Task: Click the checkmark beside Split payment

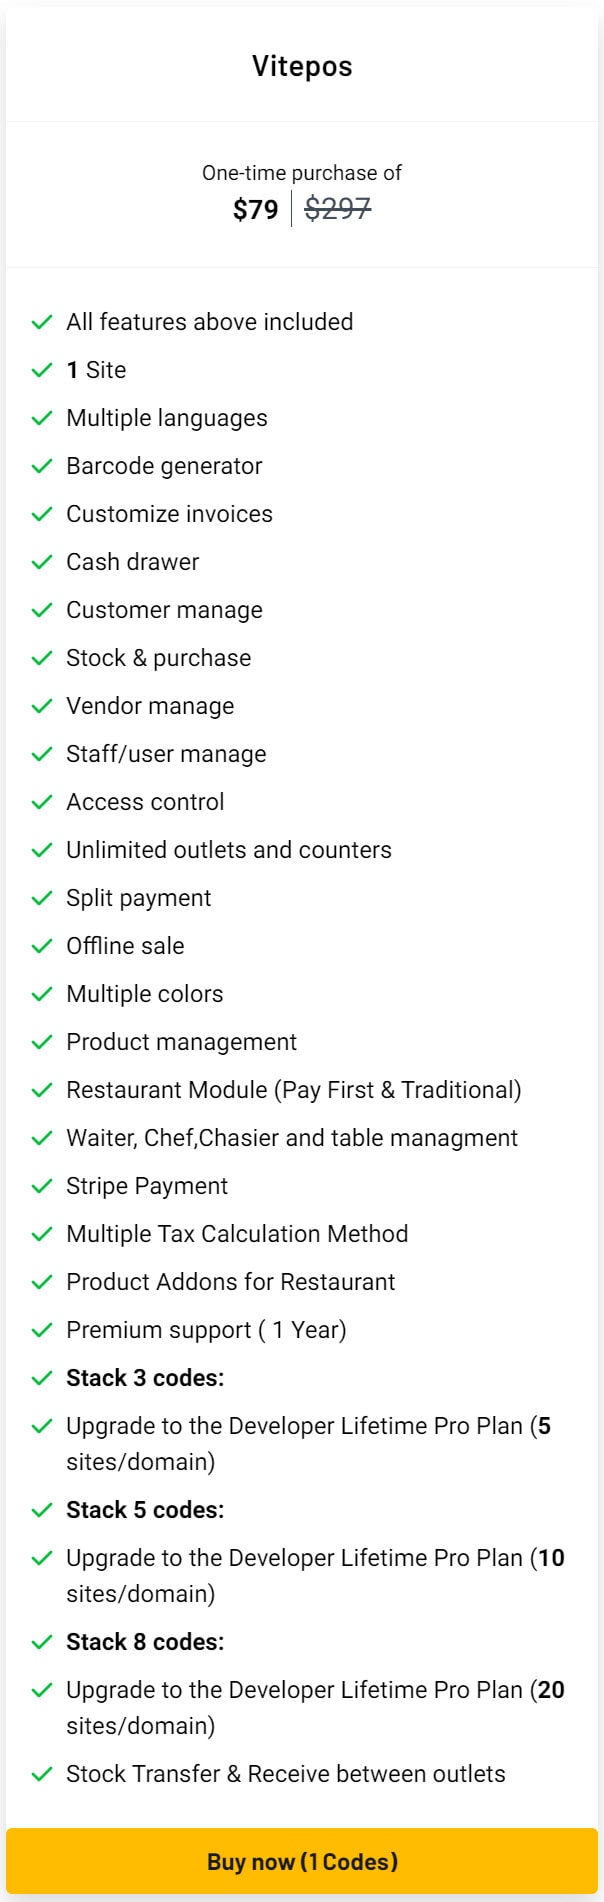Action: [x=42, y=898]
